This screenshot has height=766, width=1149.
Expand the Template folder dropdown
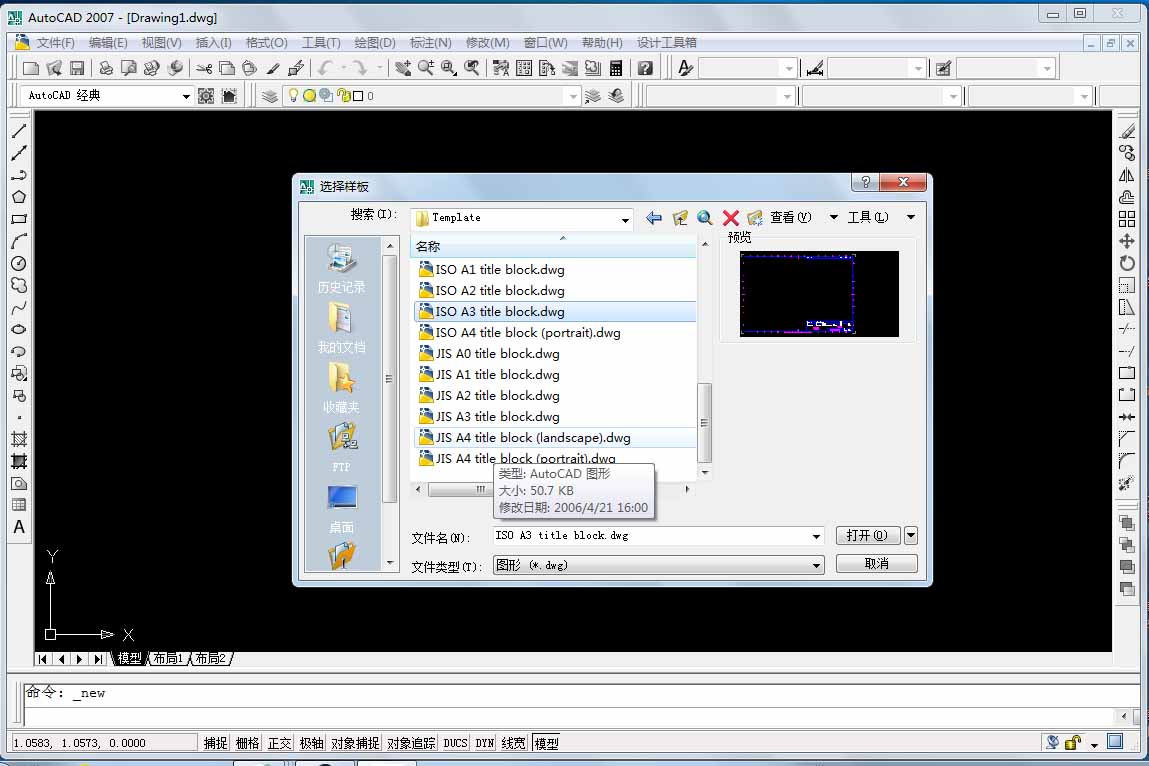[624, 218]
